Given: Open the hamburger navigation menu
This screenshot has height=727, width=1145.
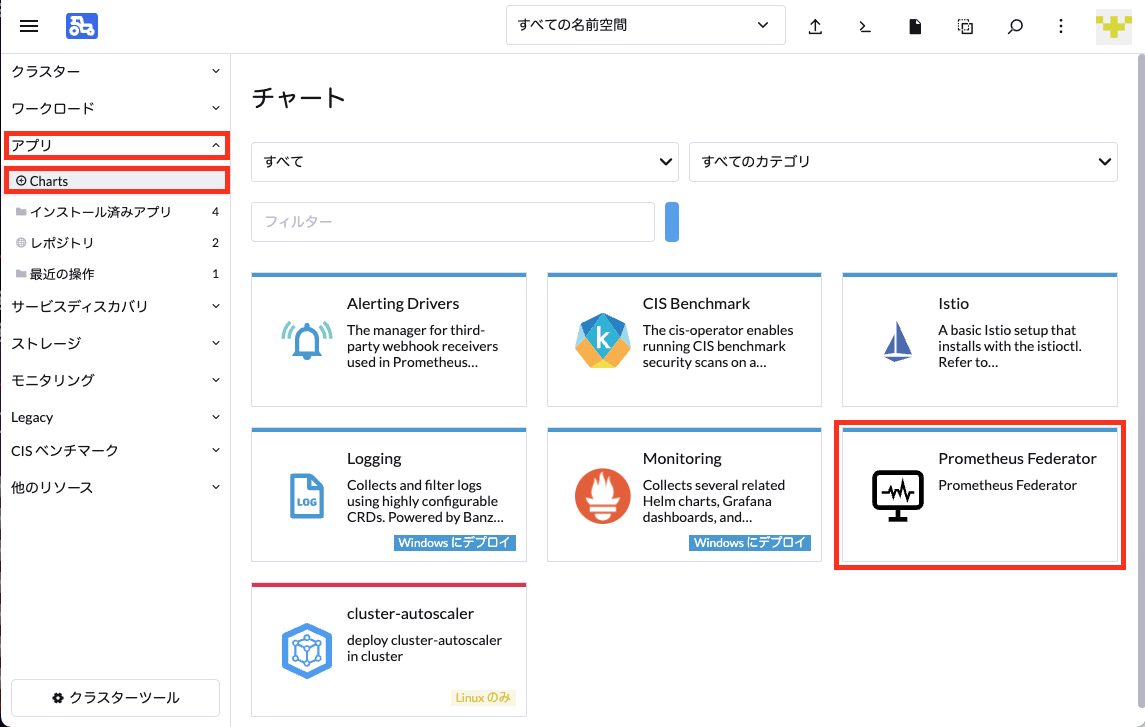Looking at the screenshot, I should 28,26.
